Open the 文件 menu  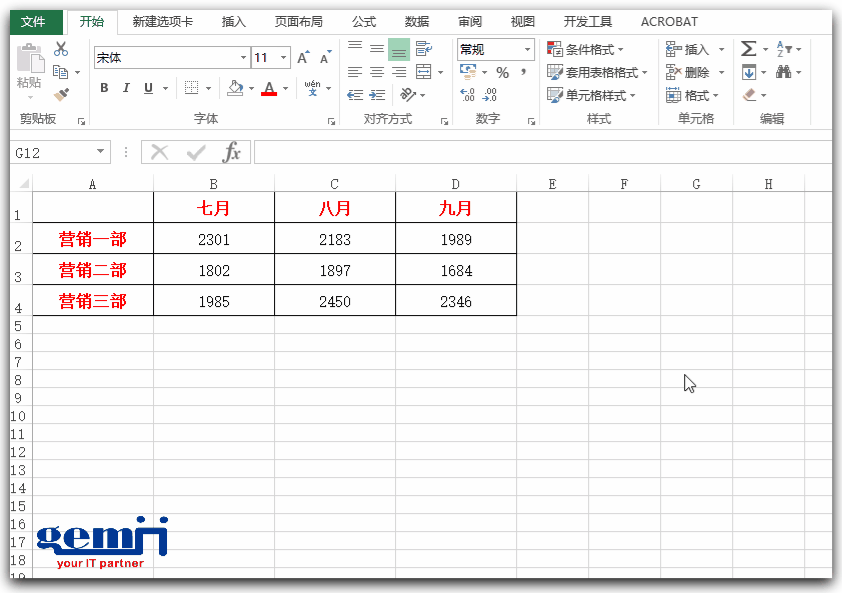pos(36,21)
